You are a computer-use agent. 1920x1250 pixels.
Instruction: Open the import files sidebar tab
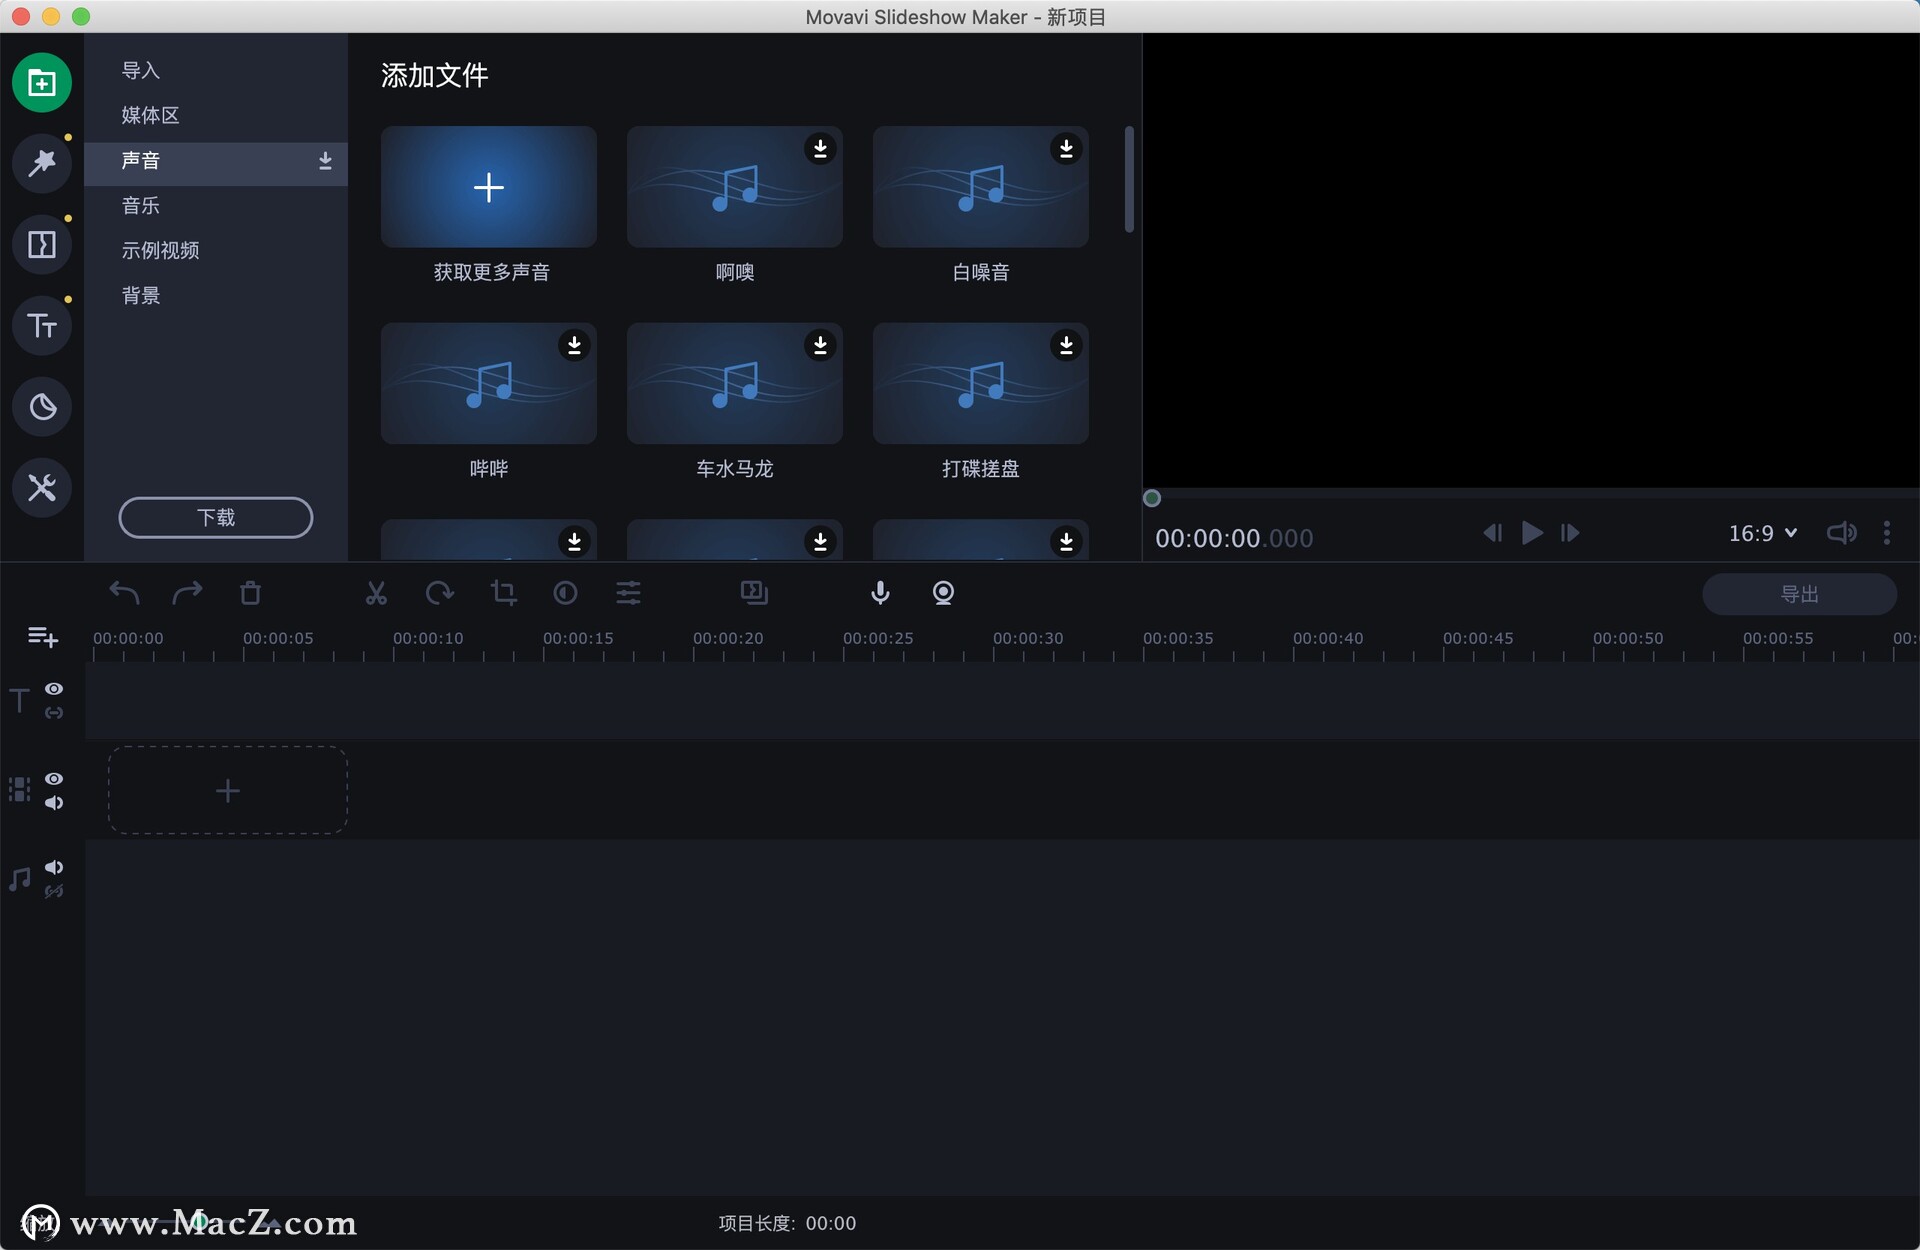[x=42, y=82]
